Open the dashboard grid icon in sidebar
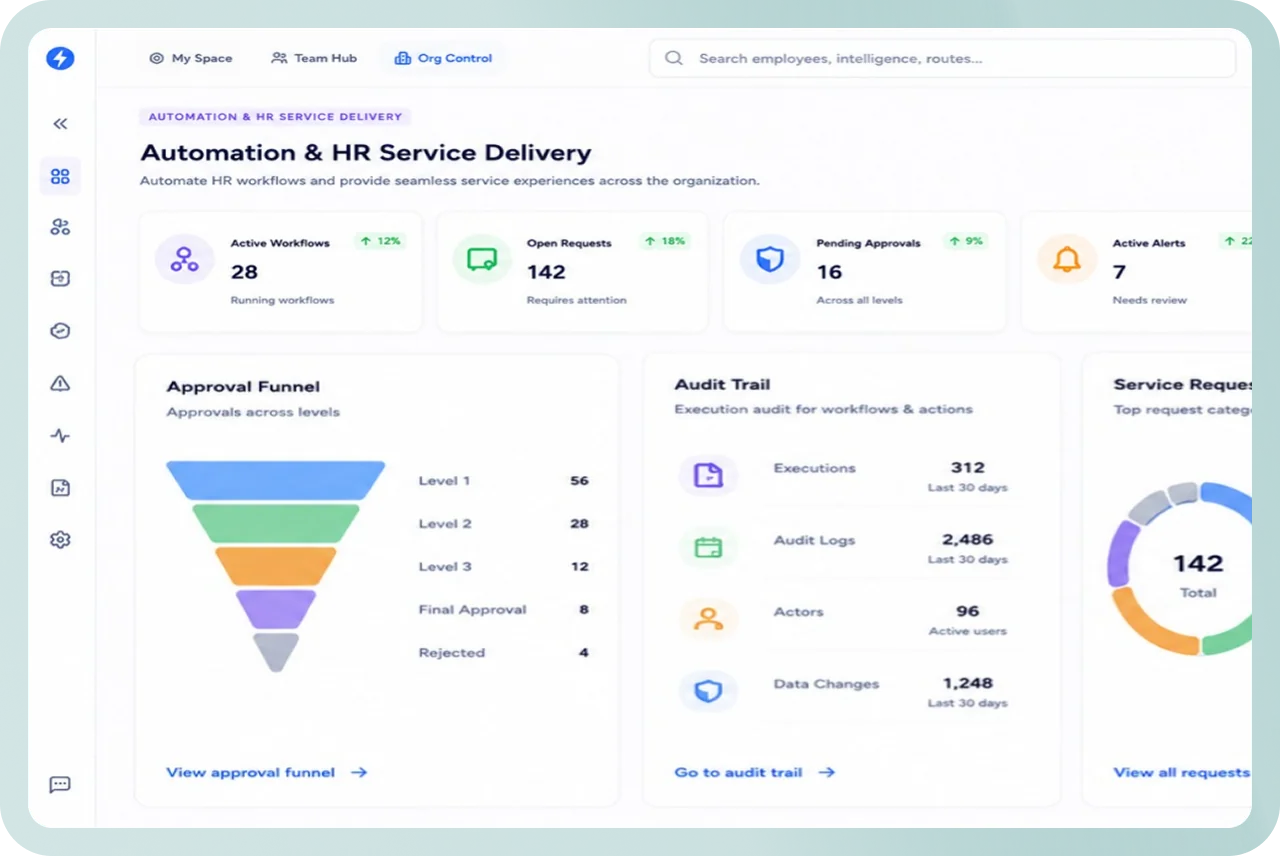1280x856 pixels. (x=60, y=176)
